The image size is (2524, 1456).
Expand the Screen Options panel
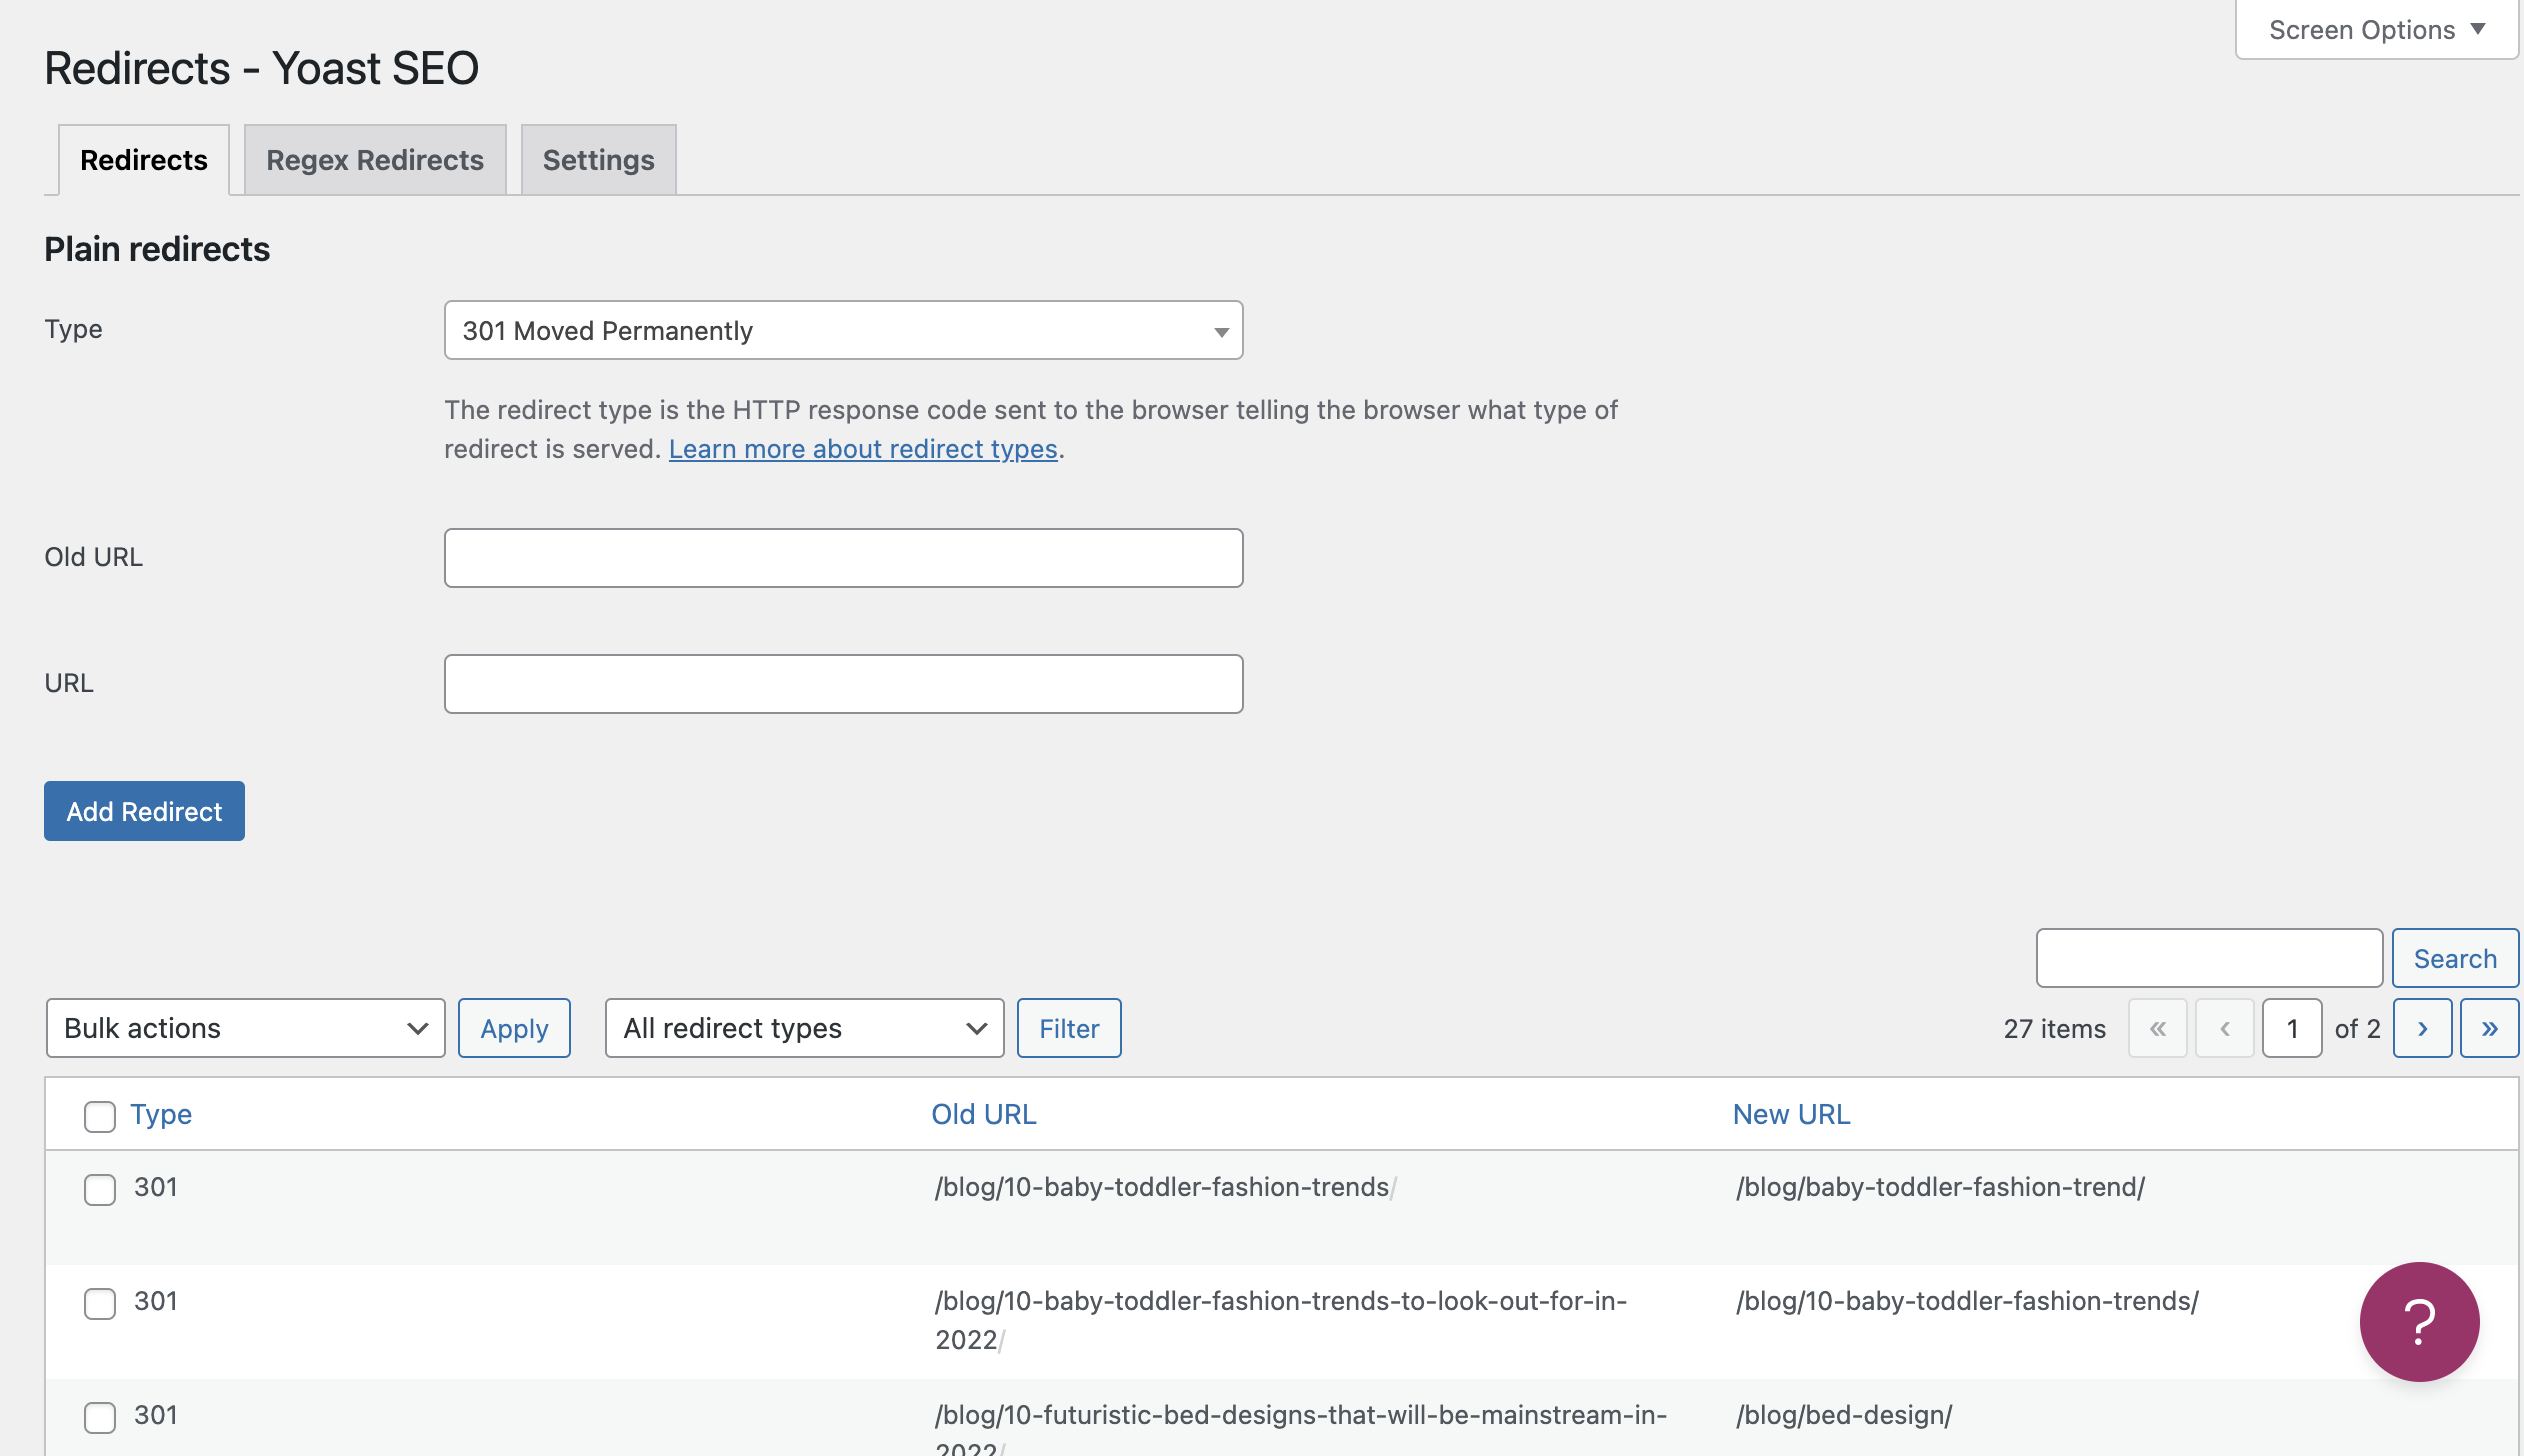click(x=2376, y=30)
